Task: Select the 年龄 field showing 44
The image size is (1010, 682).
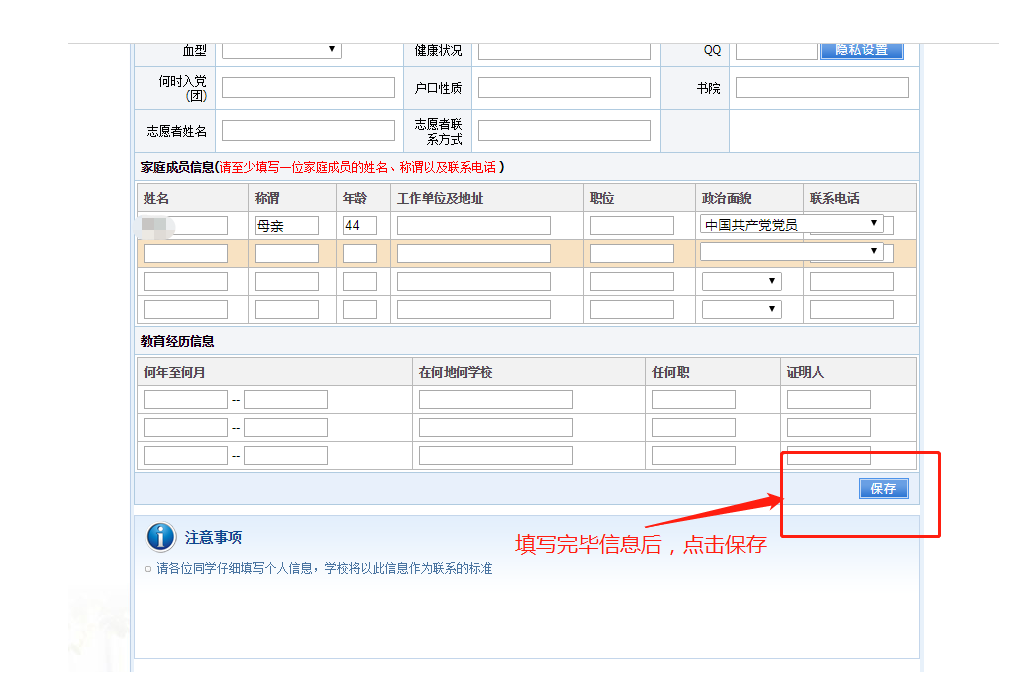Action: [359, 226]
